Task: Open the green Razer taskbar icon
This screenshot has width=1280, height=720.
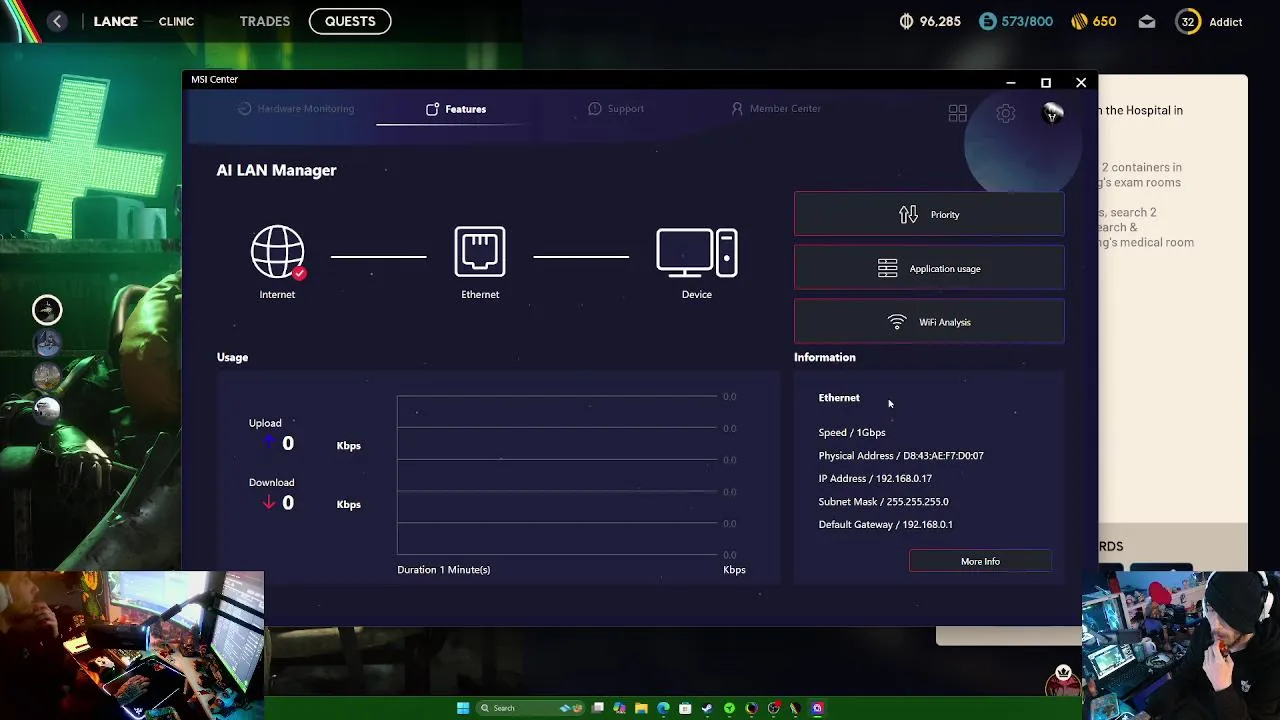Action: coord(729,708)
